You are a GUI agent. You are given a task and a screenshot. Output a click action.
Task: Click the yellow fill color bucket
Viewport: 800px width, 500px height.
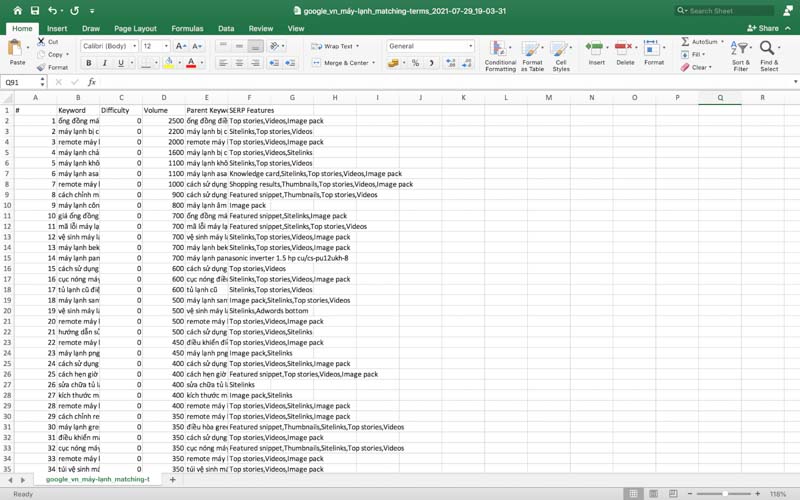tap(169, 63)
